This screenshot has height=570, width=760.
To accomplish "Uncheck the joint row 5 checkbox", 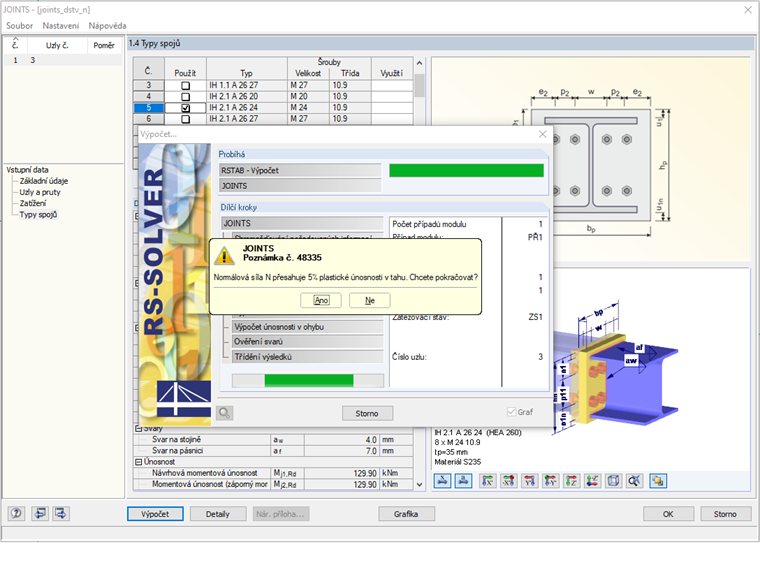I will tap(185, 108).
